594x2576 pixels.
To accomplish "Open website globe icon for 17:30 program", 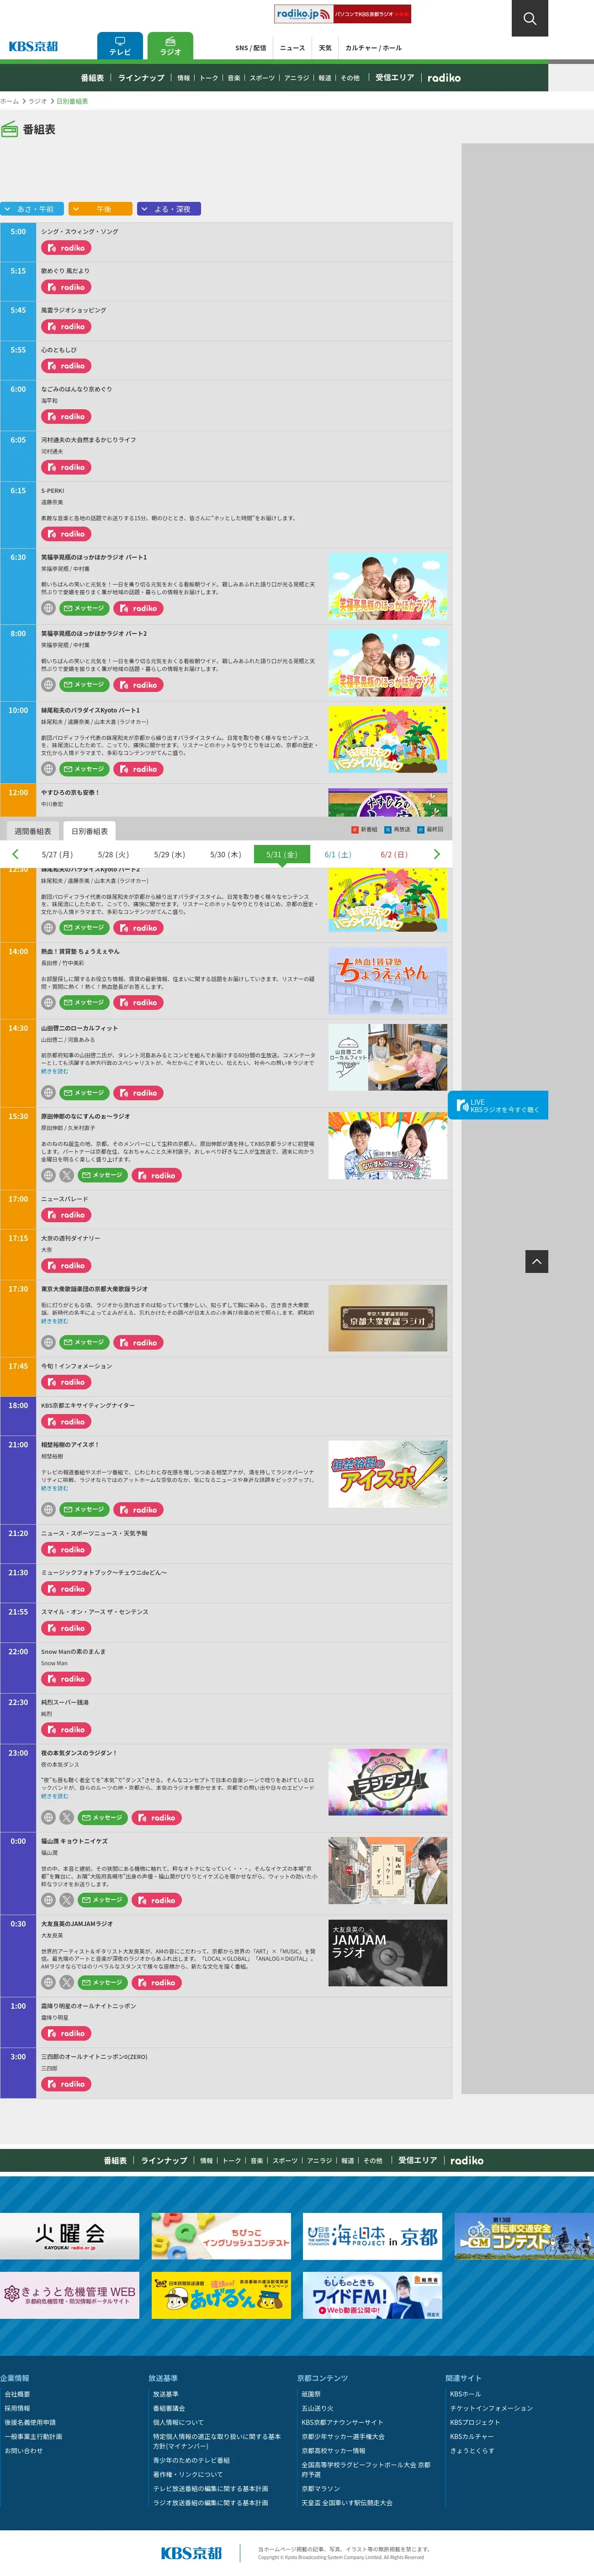I will point(48,1342).
